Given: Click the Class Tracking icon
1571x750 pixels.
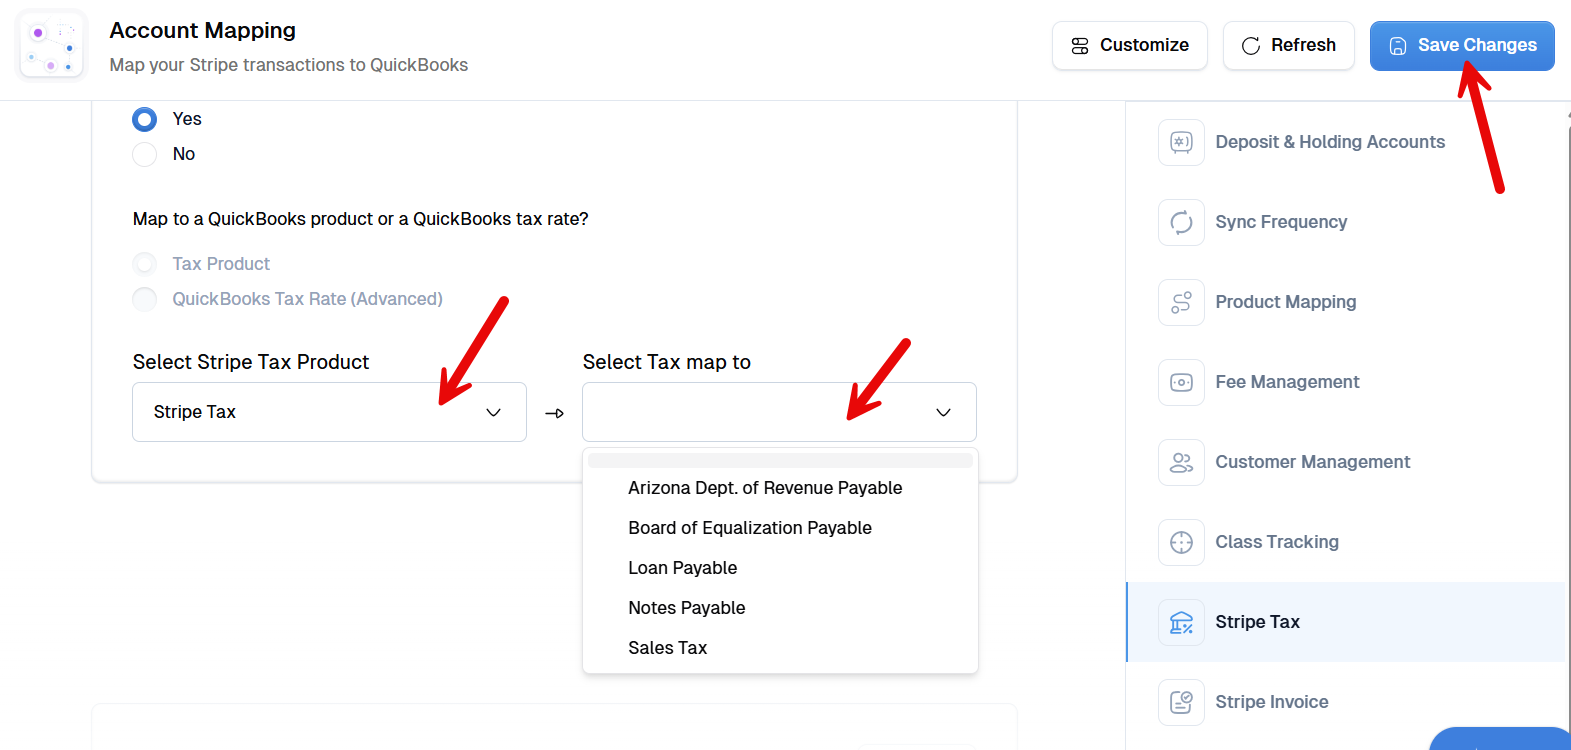Looking at the screenshot, I should [1181, 542].
